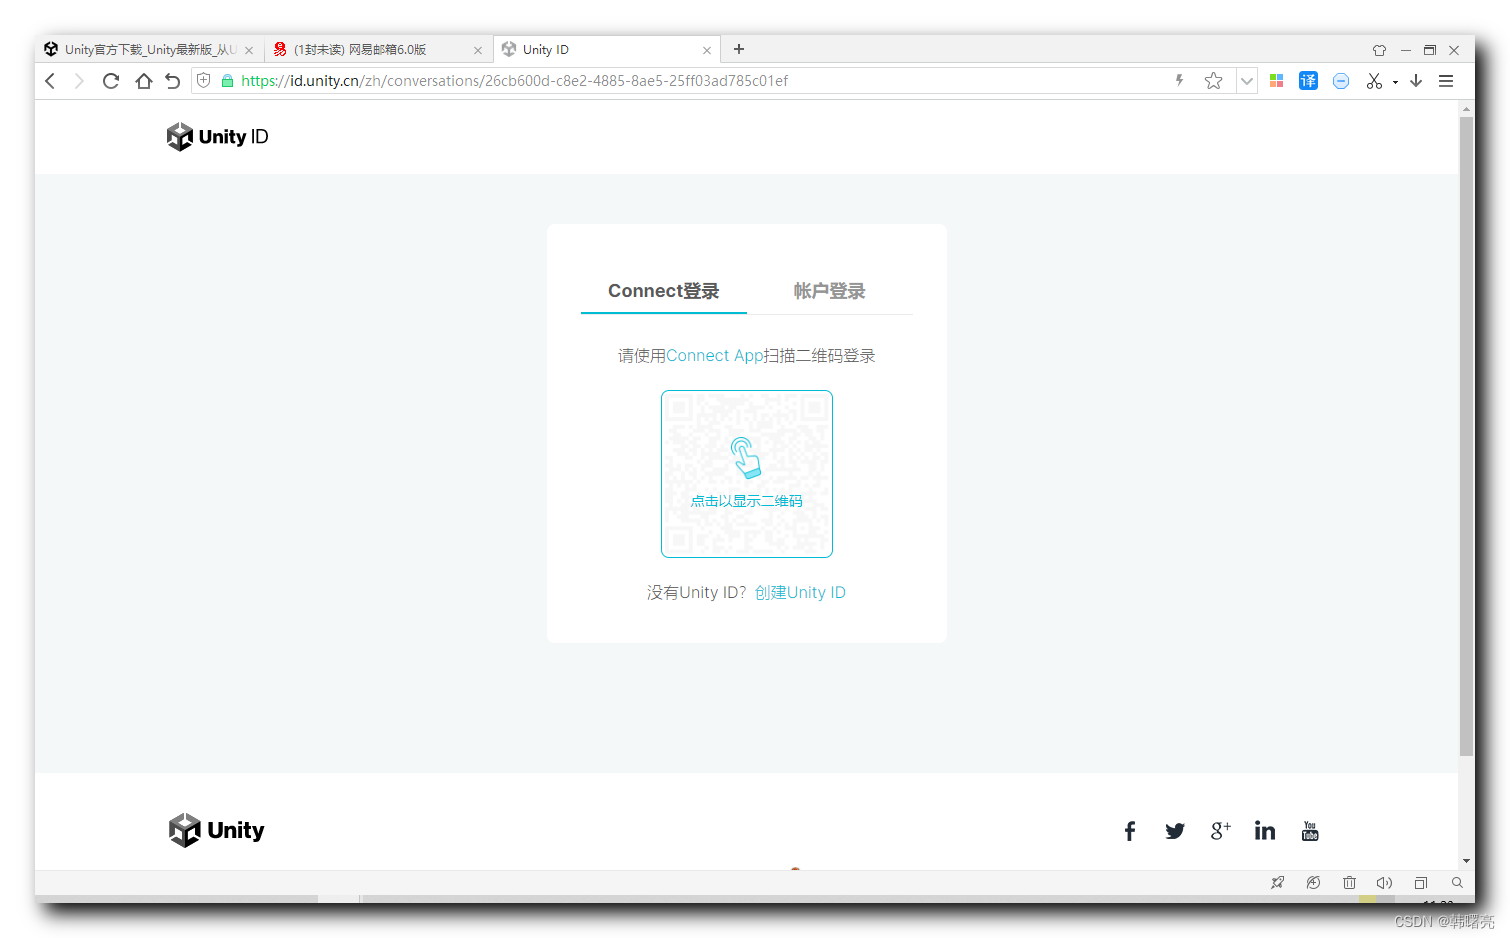
Task: Click the lightning speed mode icon
Action: 1180,81
